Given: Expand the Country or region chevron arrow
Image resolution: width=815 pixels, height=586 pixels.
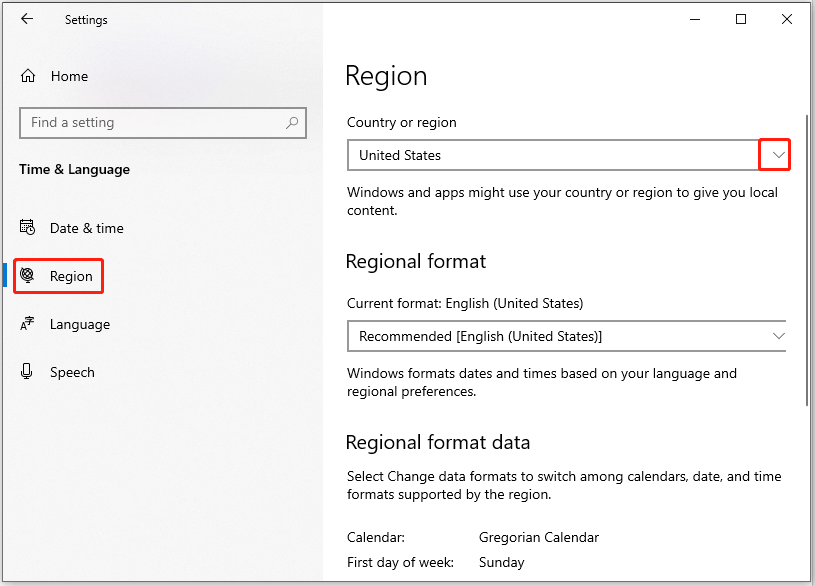Looking at the screenshot, I should click(x=775, y=155).
